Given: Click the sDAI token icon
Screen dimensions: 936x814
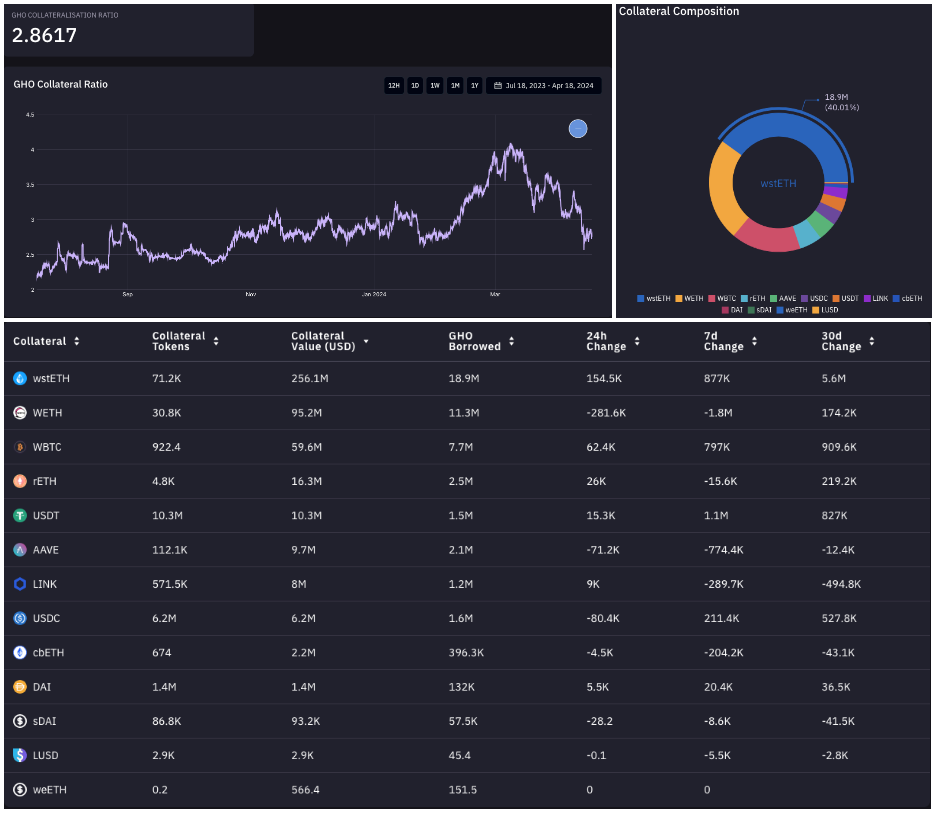Looking at the screenshot, I should (20, 721).
